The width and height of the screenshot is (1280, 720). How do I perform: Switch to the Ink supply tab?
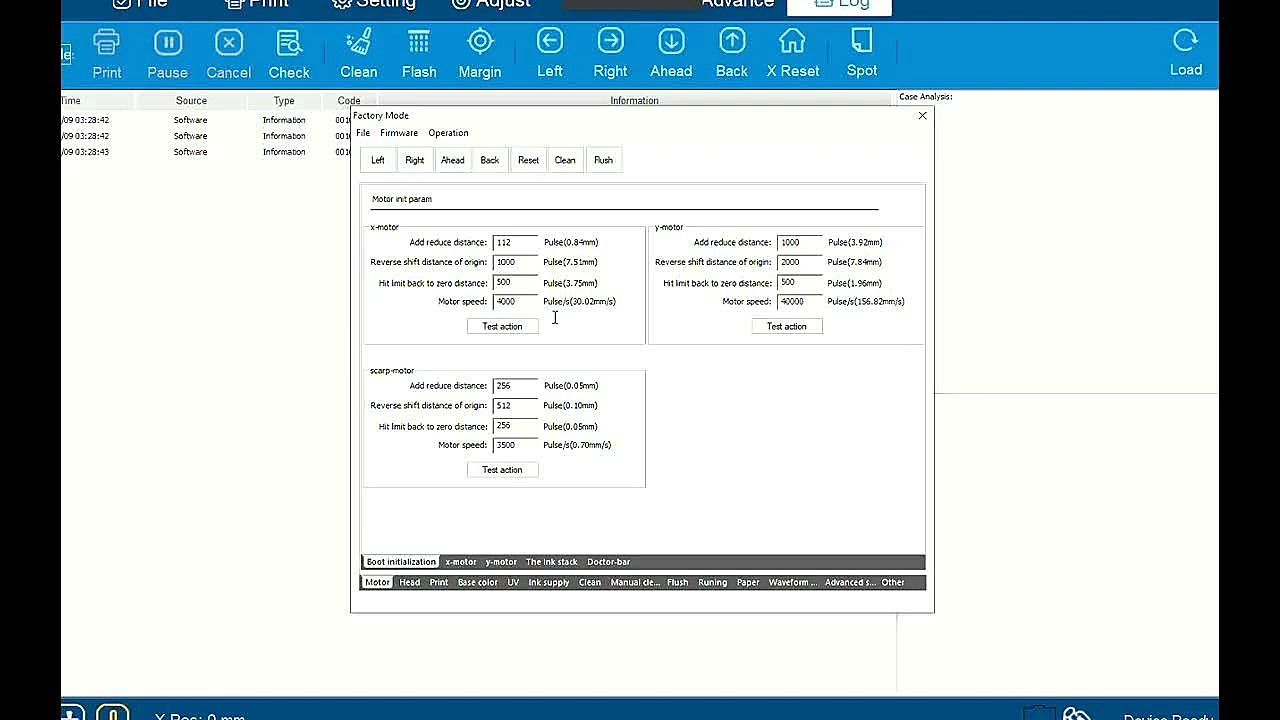coord(549,582)
